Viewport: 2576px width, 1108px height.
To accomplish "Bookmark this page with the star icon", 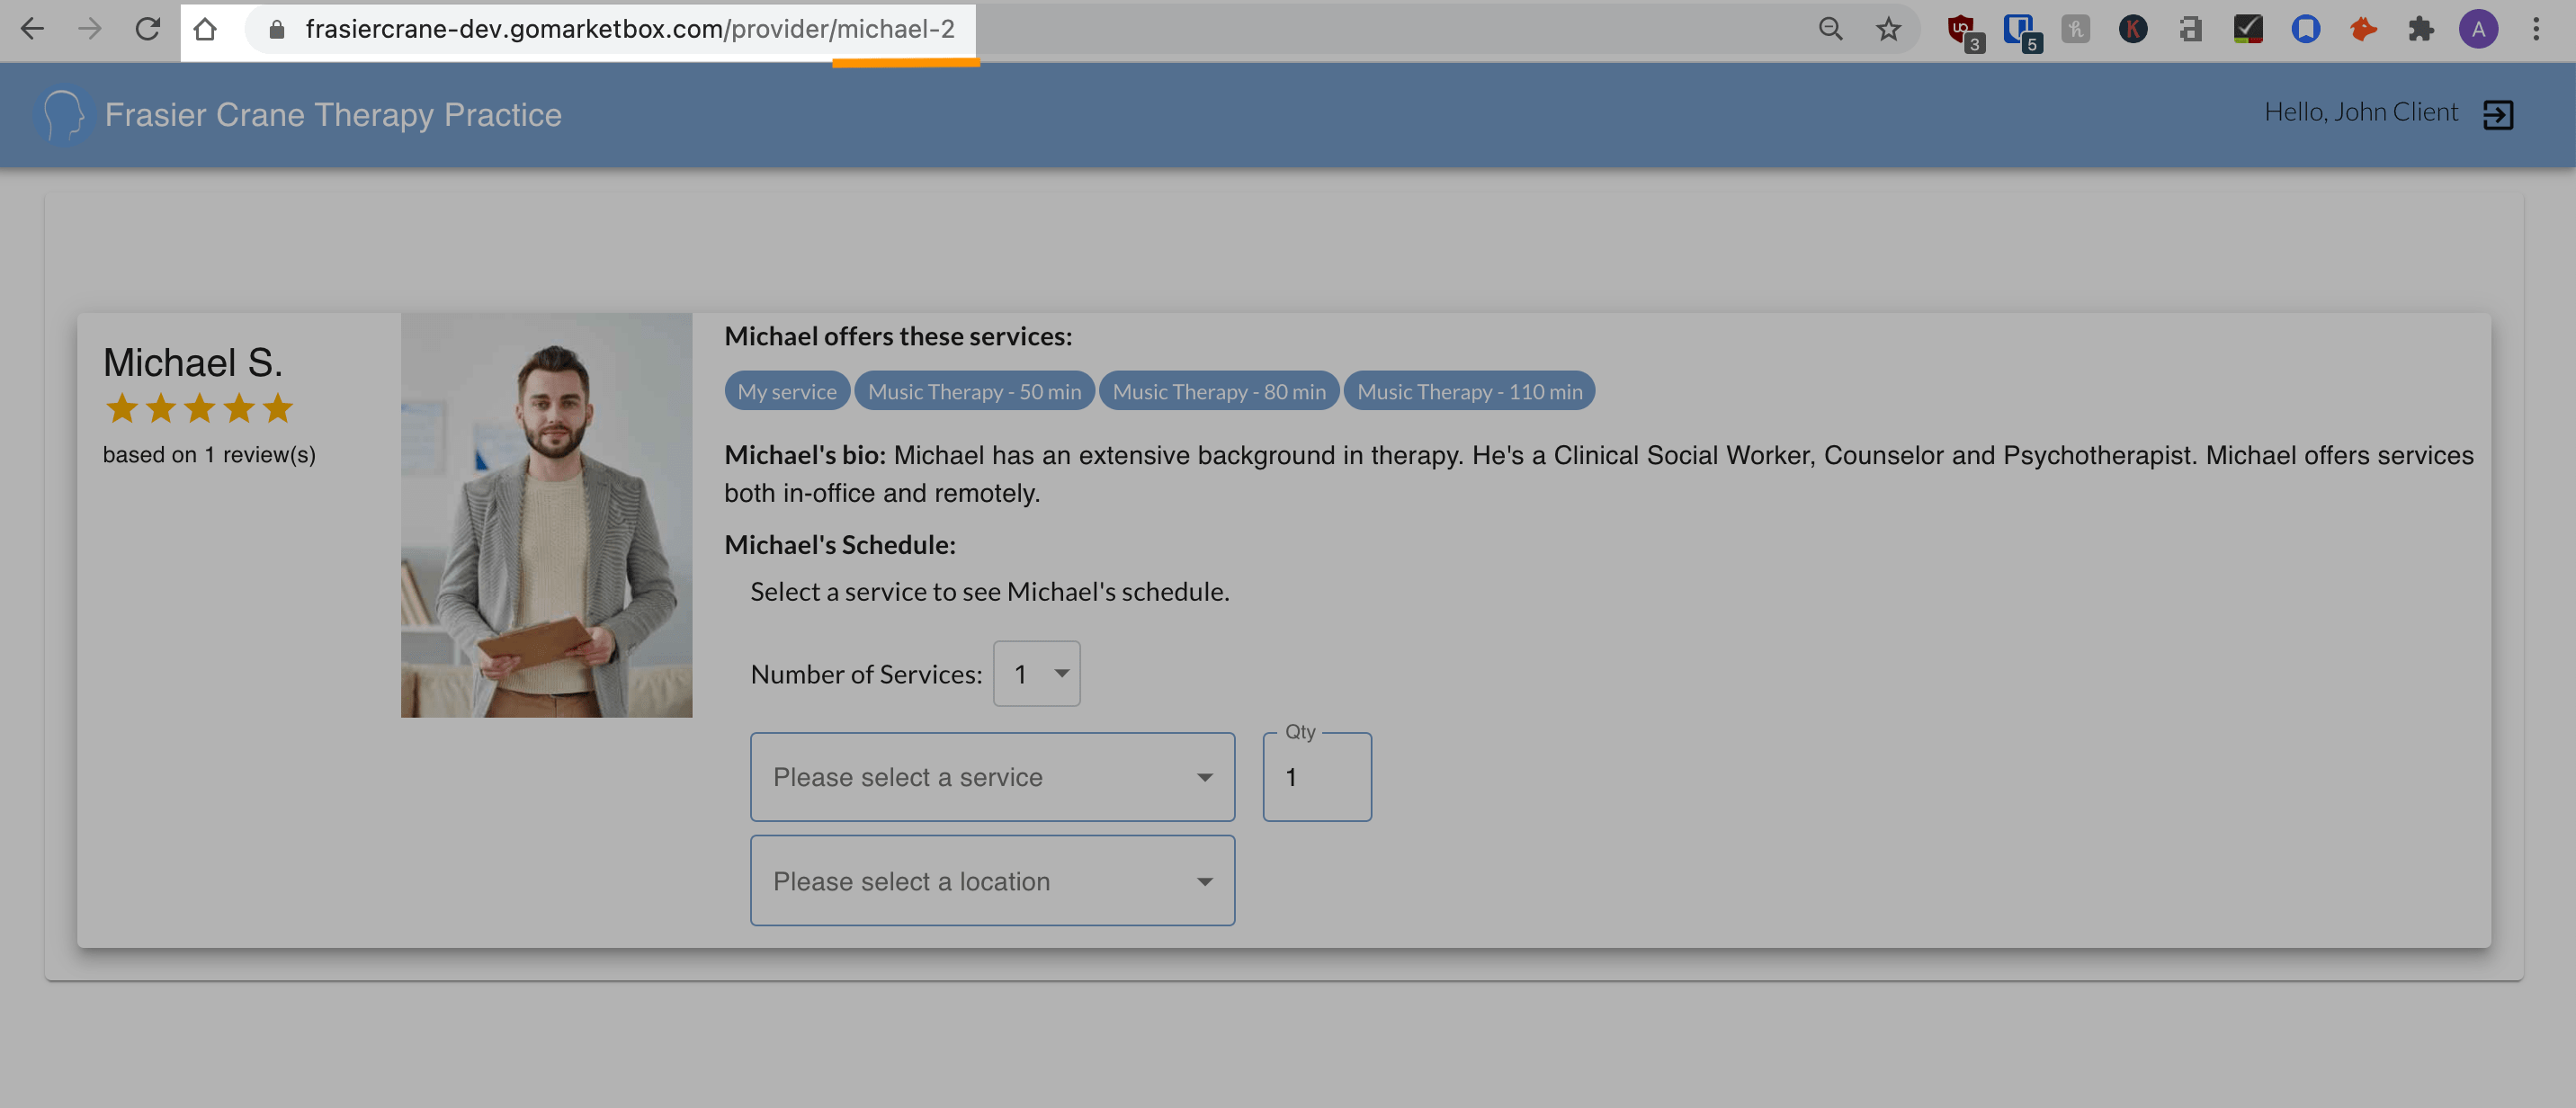I will 1888,30.
